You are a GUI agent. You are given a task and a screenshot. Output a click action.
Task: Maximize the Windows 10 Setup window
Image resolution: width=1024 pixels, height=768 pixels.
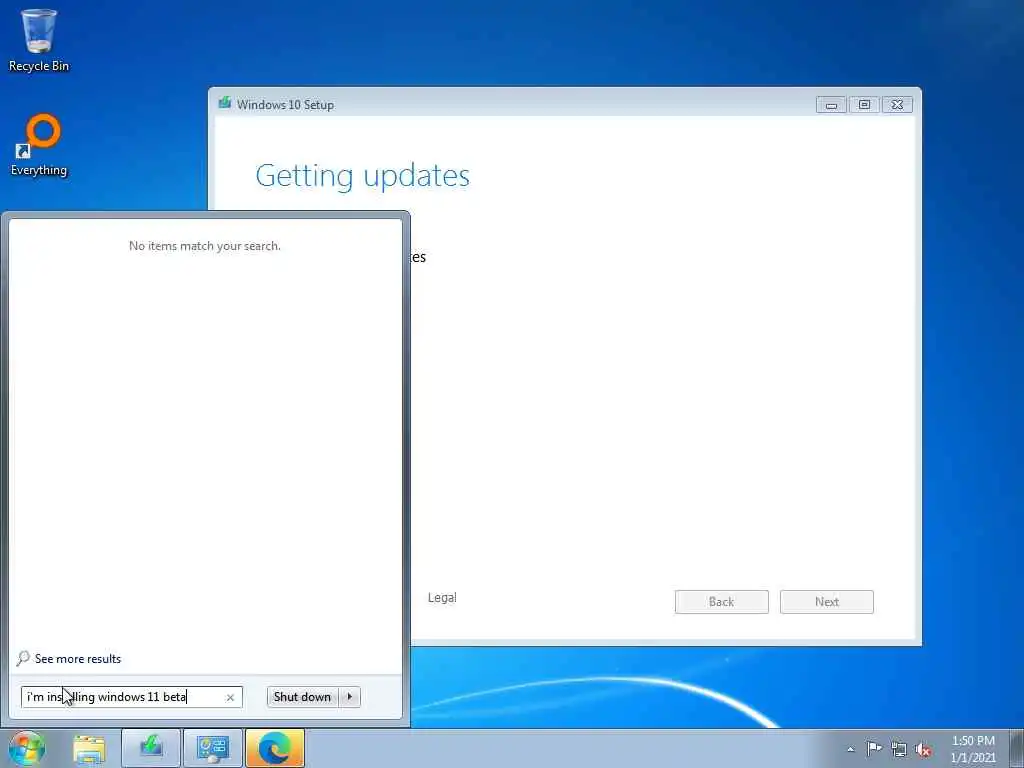[x=864, y=104]
